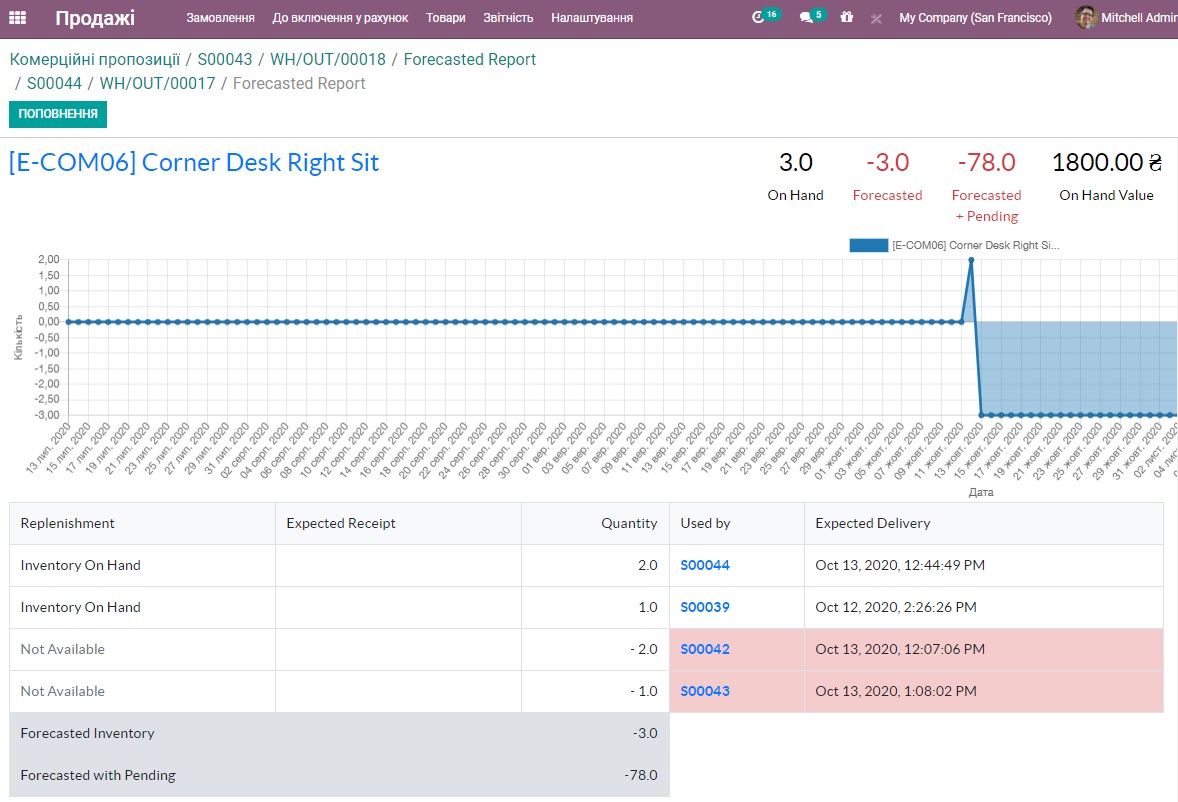Click Mitchell Admin avatar picture
This screenshot has width=1178, height=802.
[1086, 18]
